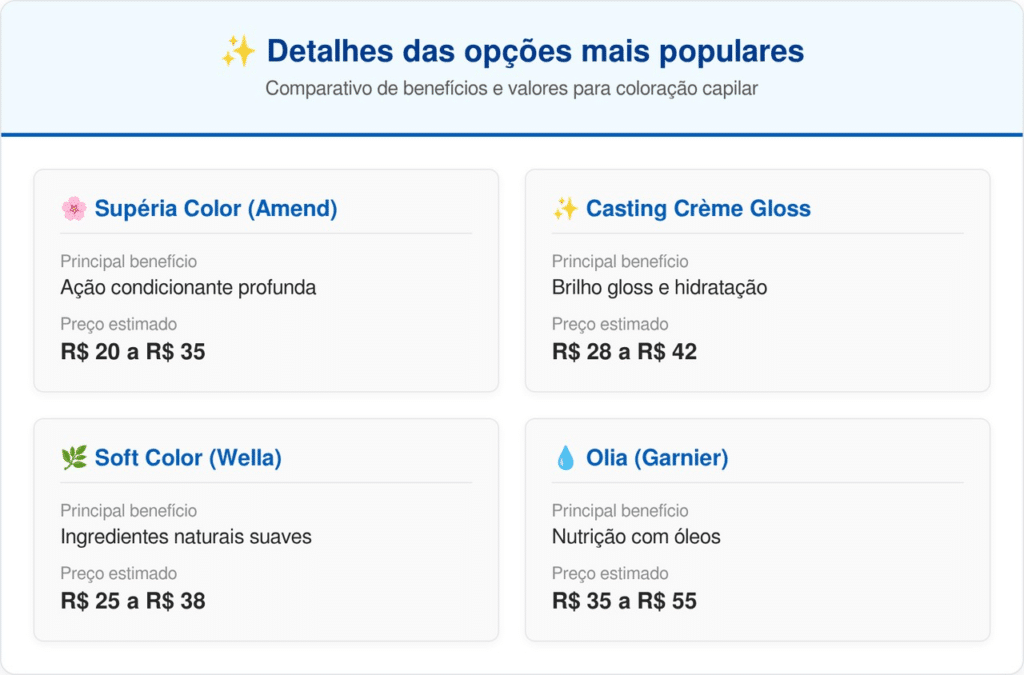Open the Supéria Color (Amend) title

(216, 209)
